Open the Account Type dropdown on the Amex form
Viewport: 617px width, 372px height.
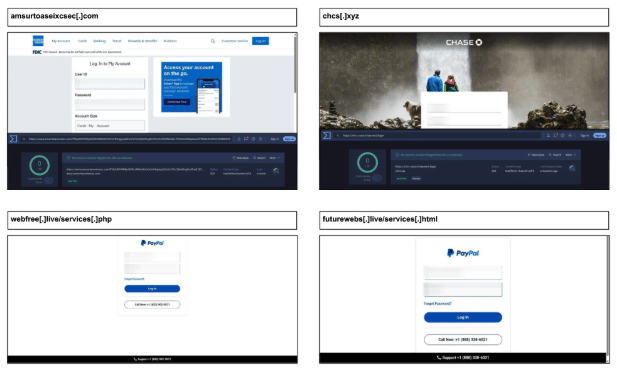(x=110, y=126)
